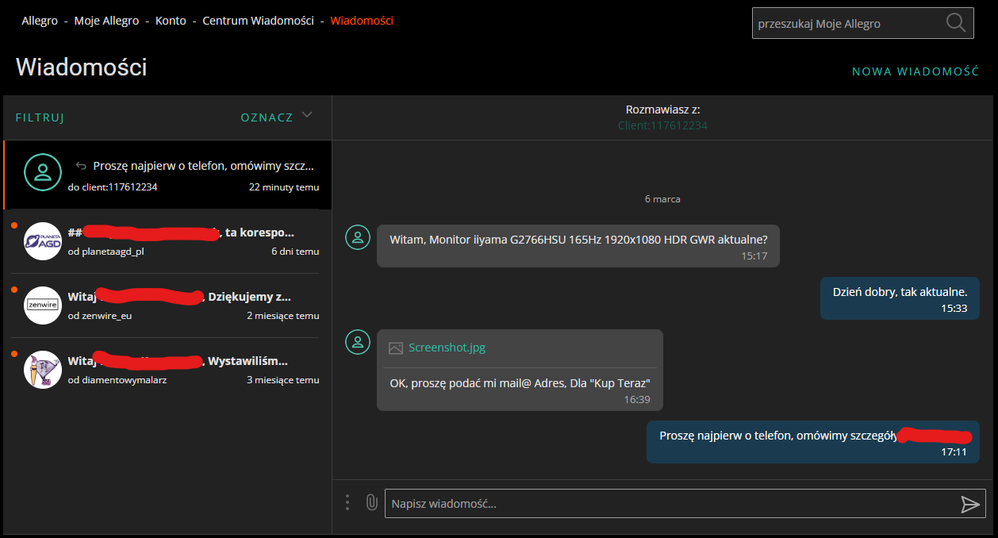Click '3 miesiące temu' timestamp
Viewport: 998px width, 538px height.
click(x=283, y=380)
